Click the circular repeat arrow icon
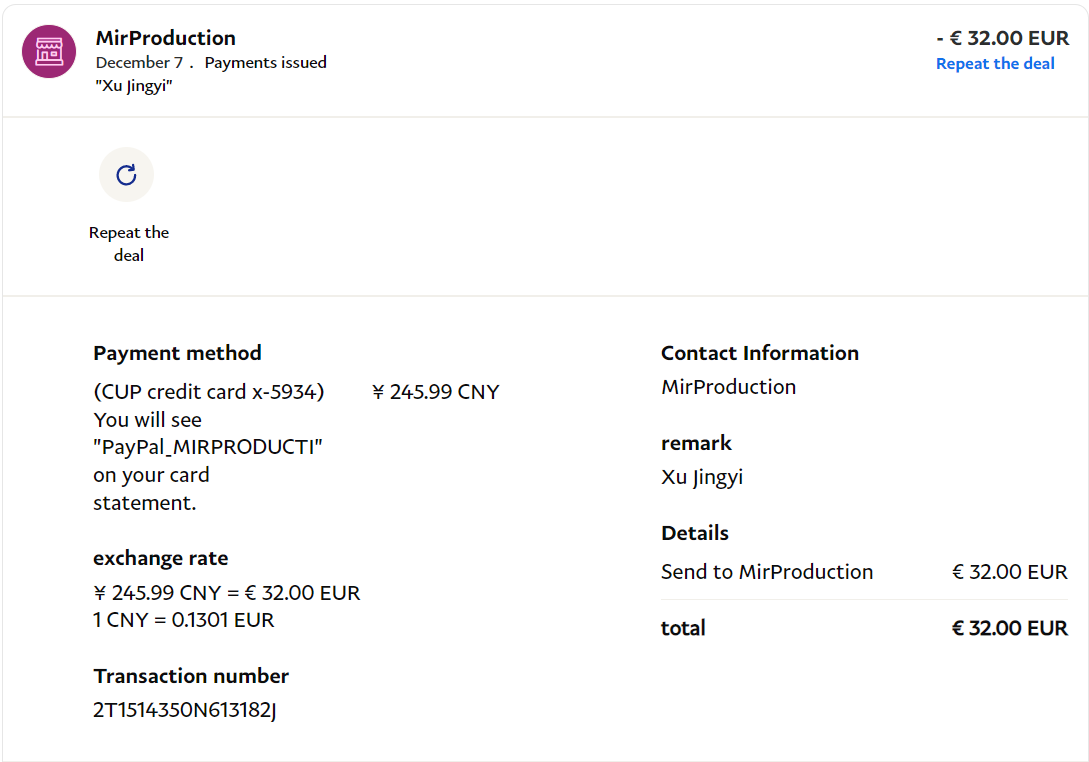 (126, 175)
